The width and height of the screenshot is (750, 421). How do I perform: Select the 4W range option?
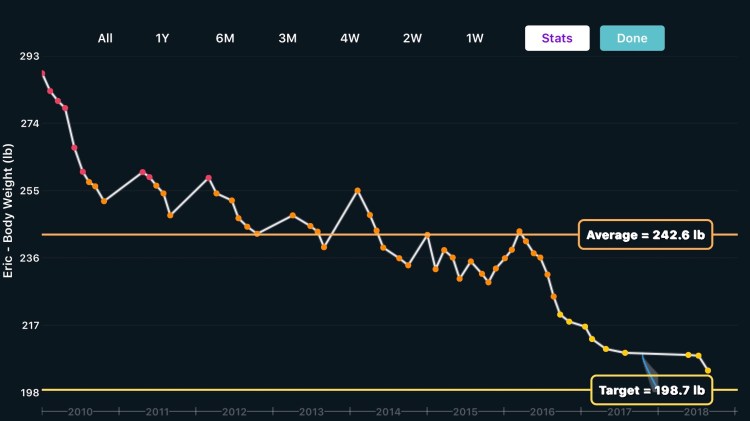tap(350, 38)
